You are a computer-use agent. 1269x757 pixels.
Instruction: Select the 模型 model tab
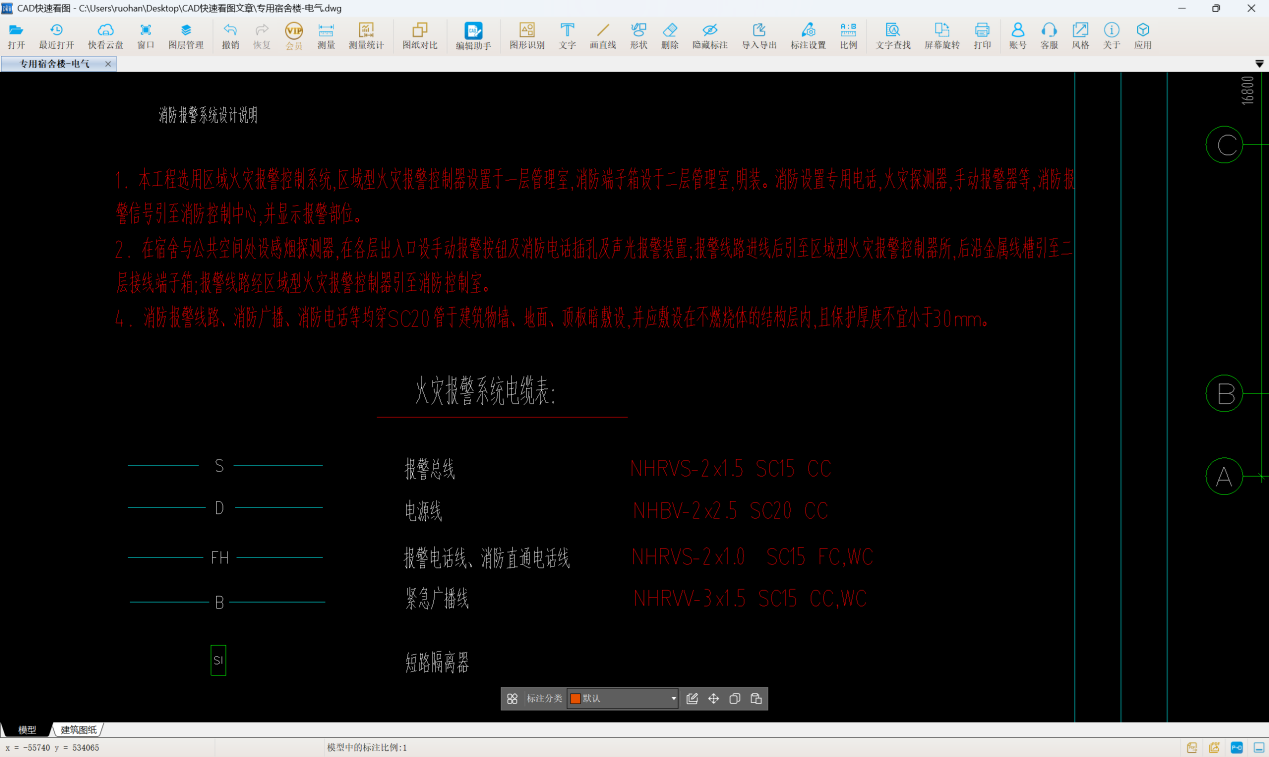(x=27, y=730)
